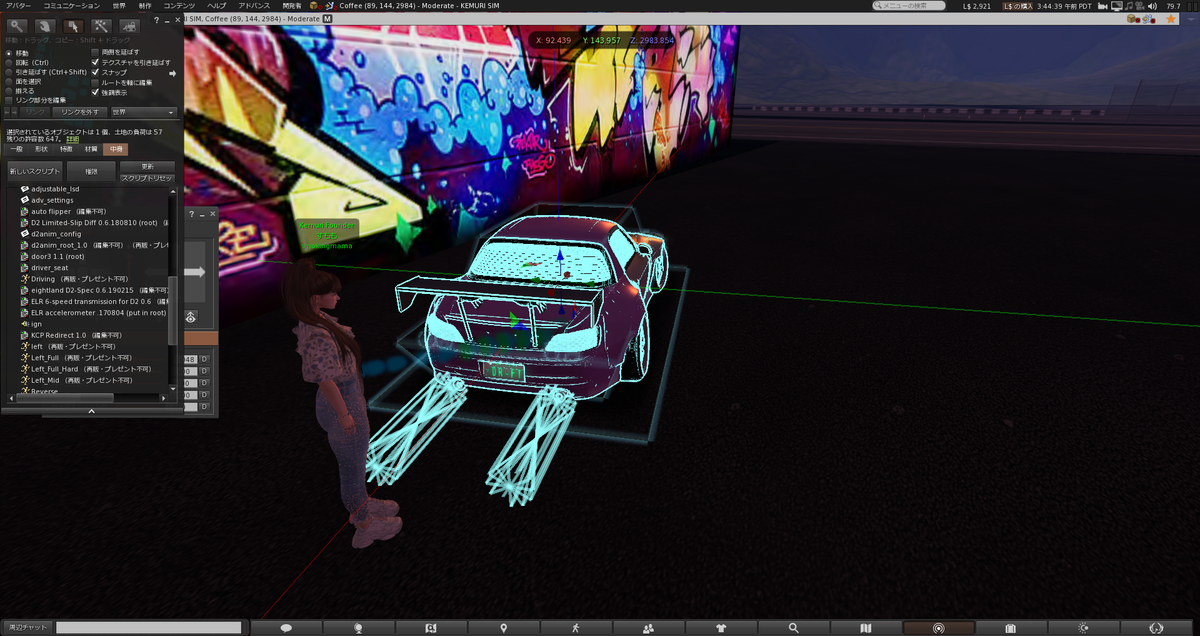This screenshot has width=1200, height=636.
Task: Select the Focus (magnifier) build tool
Action: [17, 25]
